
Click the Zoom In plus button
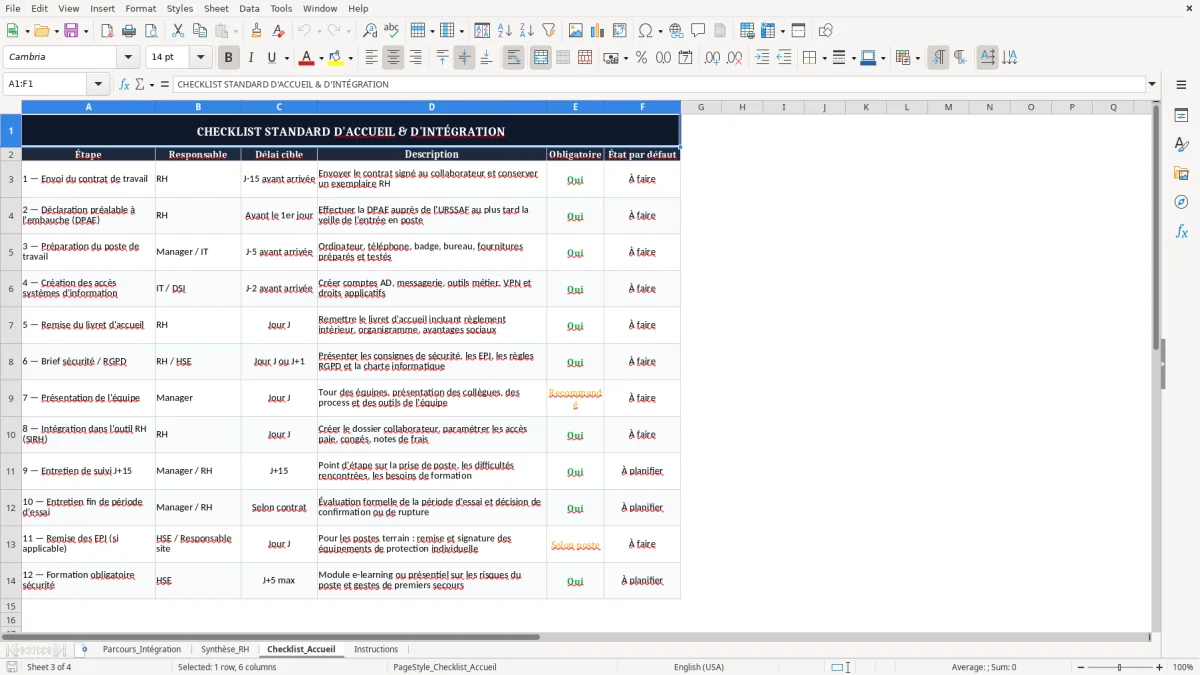(1160, 667)
